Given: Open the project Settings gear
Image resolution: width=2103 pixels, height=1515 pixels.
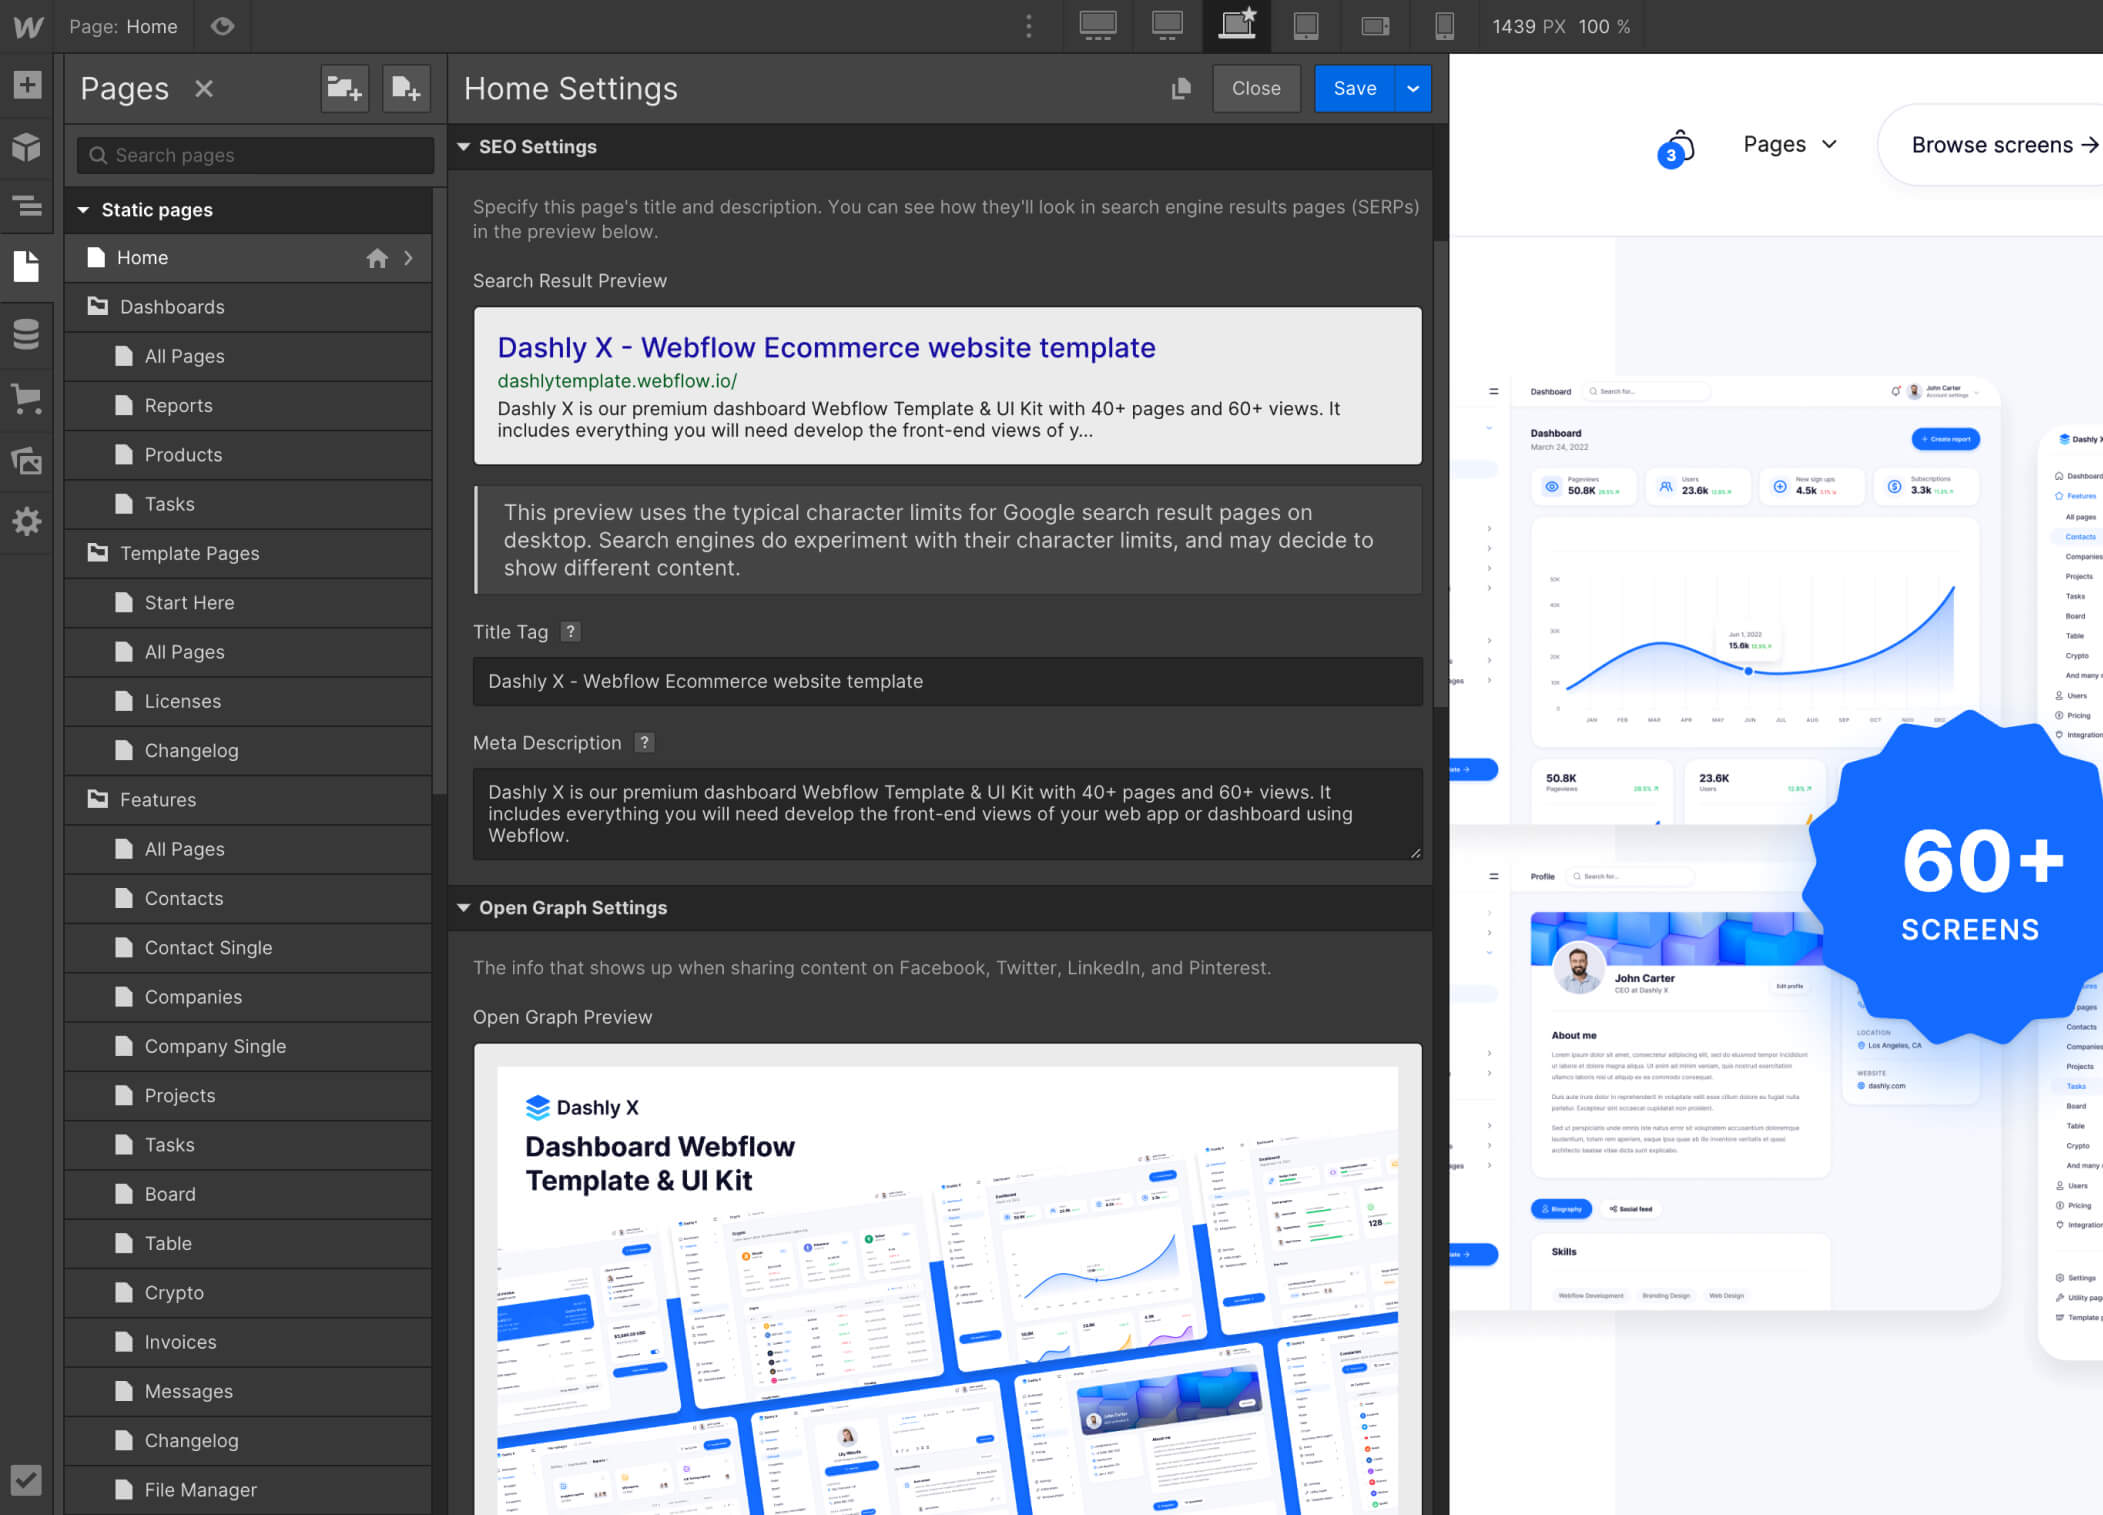Looking at the screenshot, I should [27, 521].
